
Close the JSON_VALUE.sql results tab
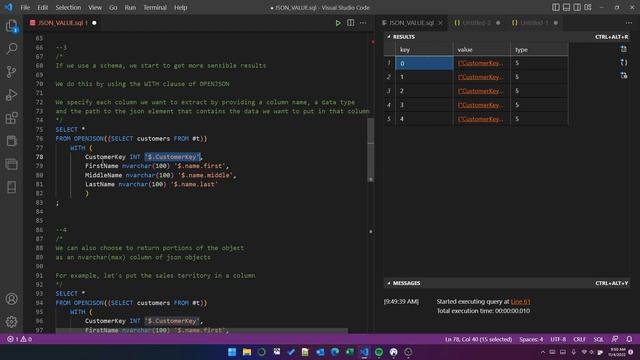tap(440, 23)
